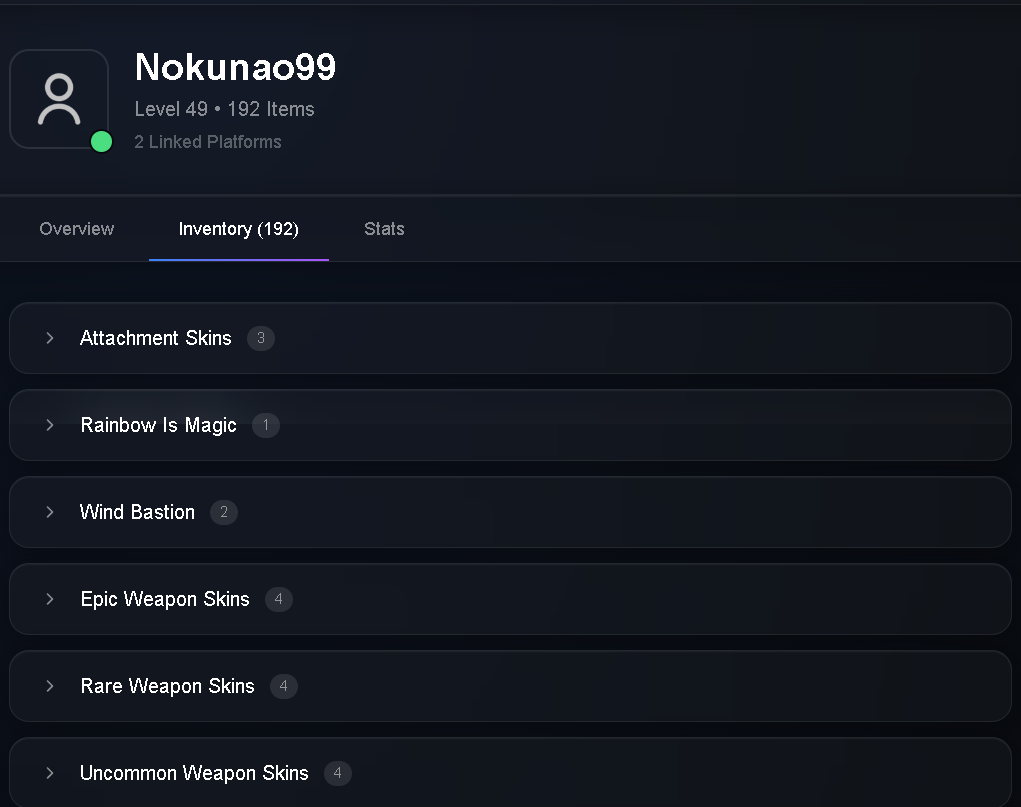Expand the Rainbow Is Magic chevron

pos(49,425)
